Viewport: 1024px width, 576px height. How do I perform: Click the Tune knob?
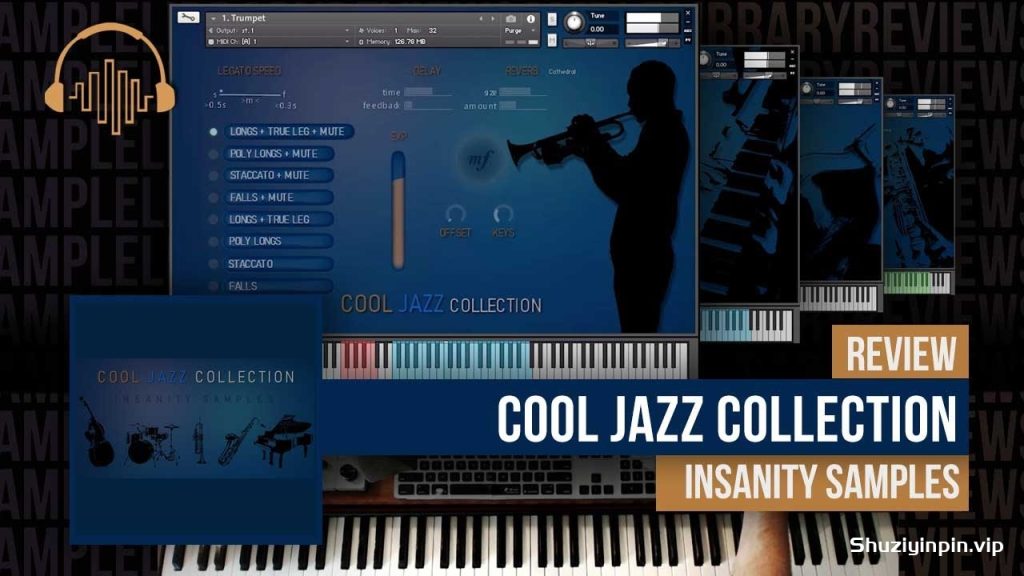pos(574,23)
